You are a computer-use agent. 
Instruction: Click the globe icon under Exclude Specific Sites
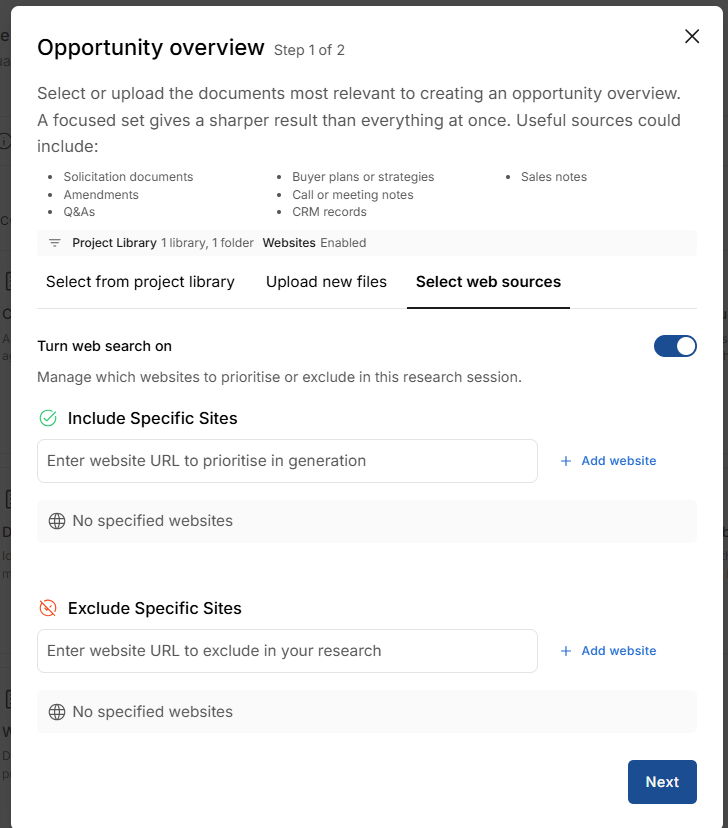coord(57,712)
